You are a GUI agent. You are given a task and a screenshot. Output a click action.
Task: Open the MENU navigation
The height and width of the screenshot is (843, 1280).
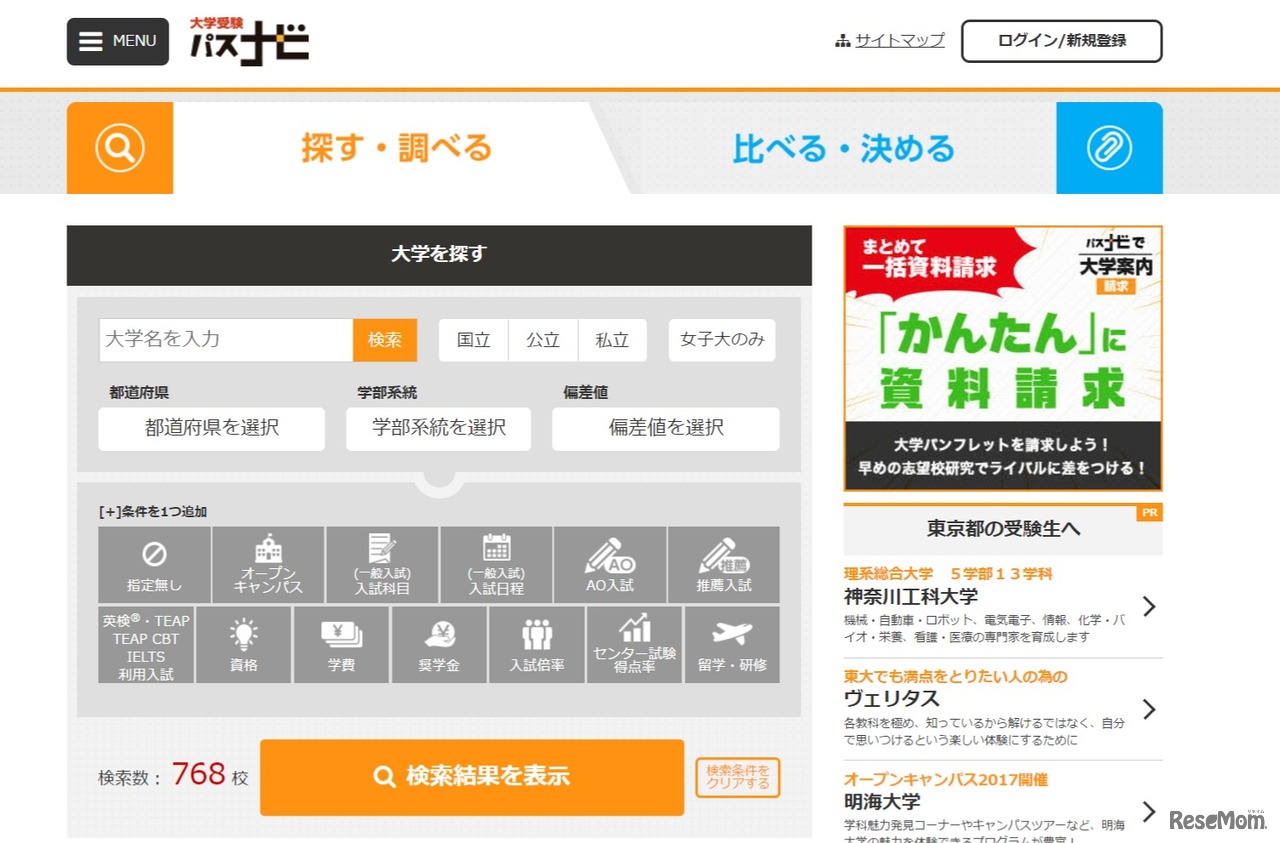pyautogui.click(x=117, y=41)
